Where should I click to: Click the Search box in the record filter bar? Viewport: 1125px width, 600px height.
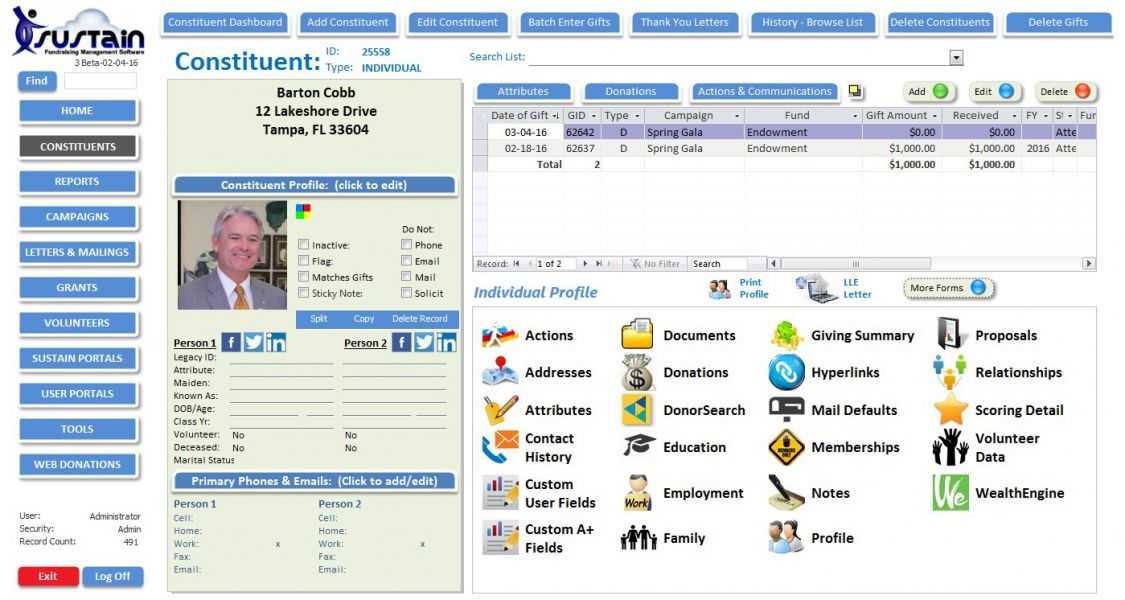(725, 263)
